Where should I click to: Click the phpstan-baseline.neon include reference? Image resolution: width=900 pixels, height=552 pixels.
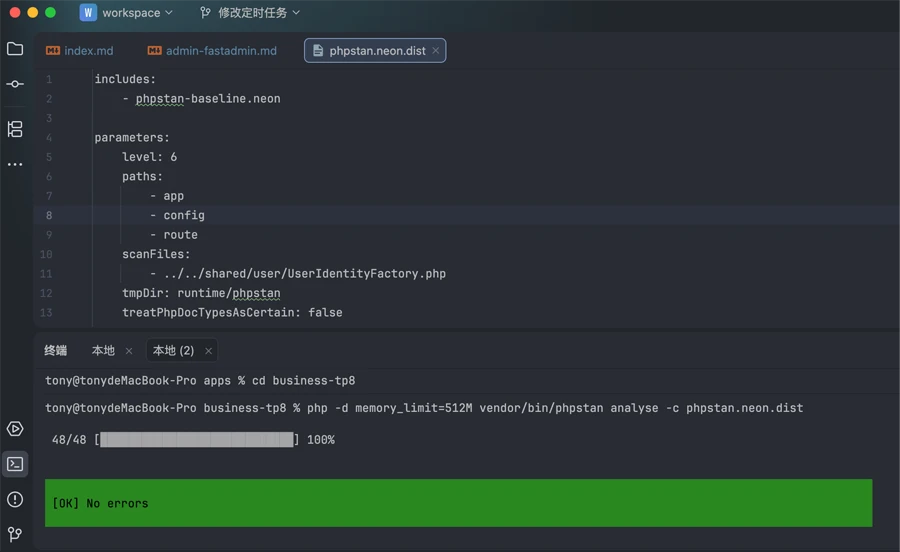pos(208,99)
